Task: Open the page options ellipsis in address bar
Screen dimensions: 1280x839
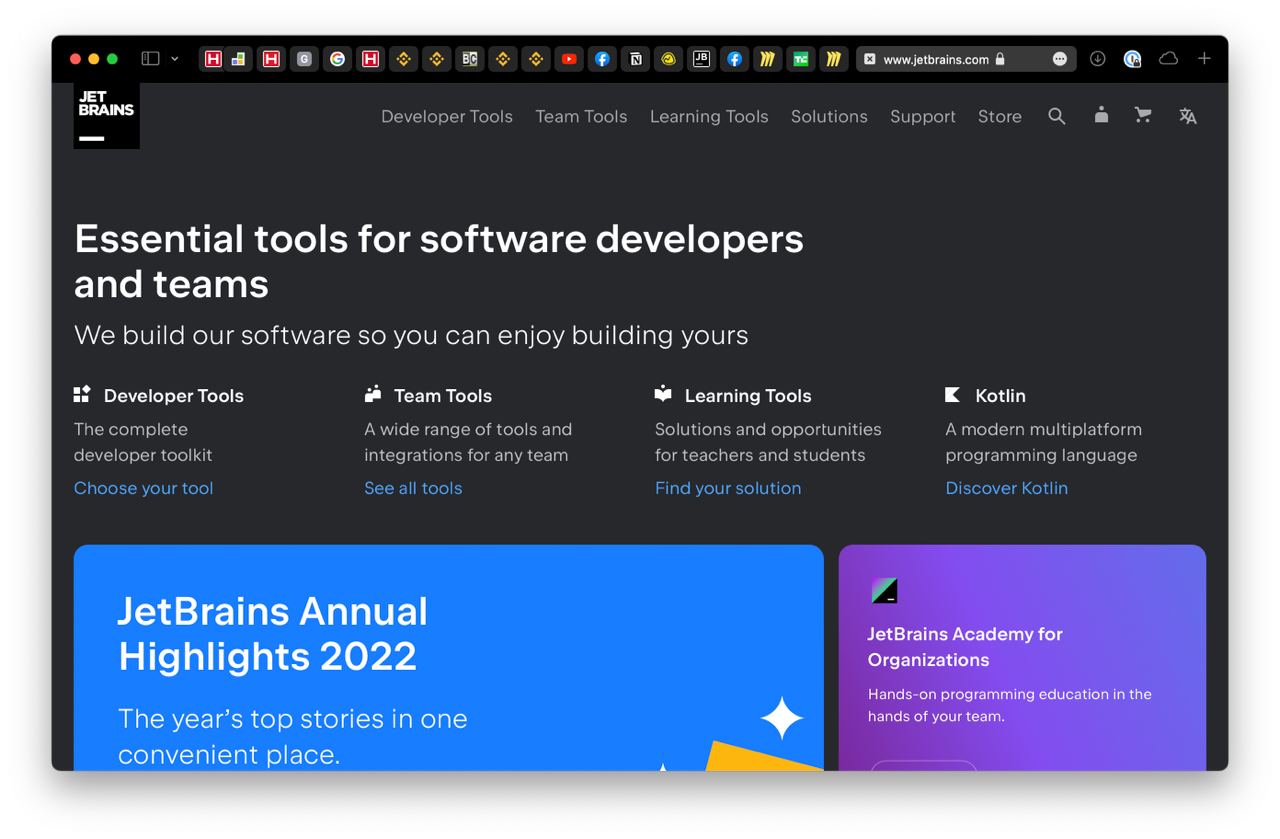Action: pyautogui.click(x=1060, y=59)
